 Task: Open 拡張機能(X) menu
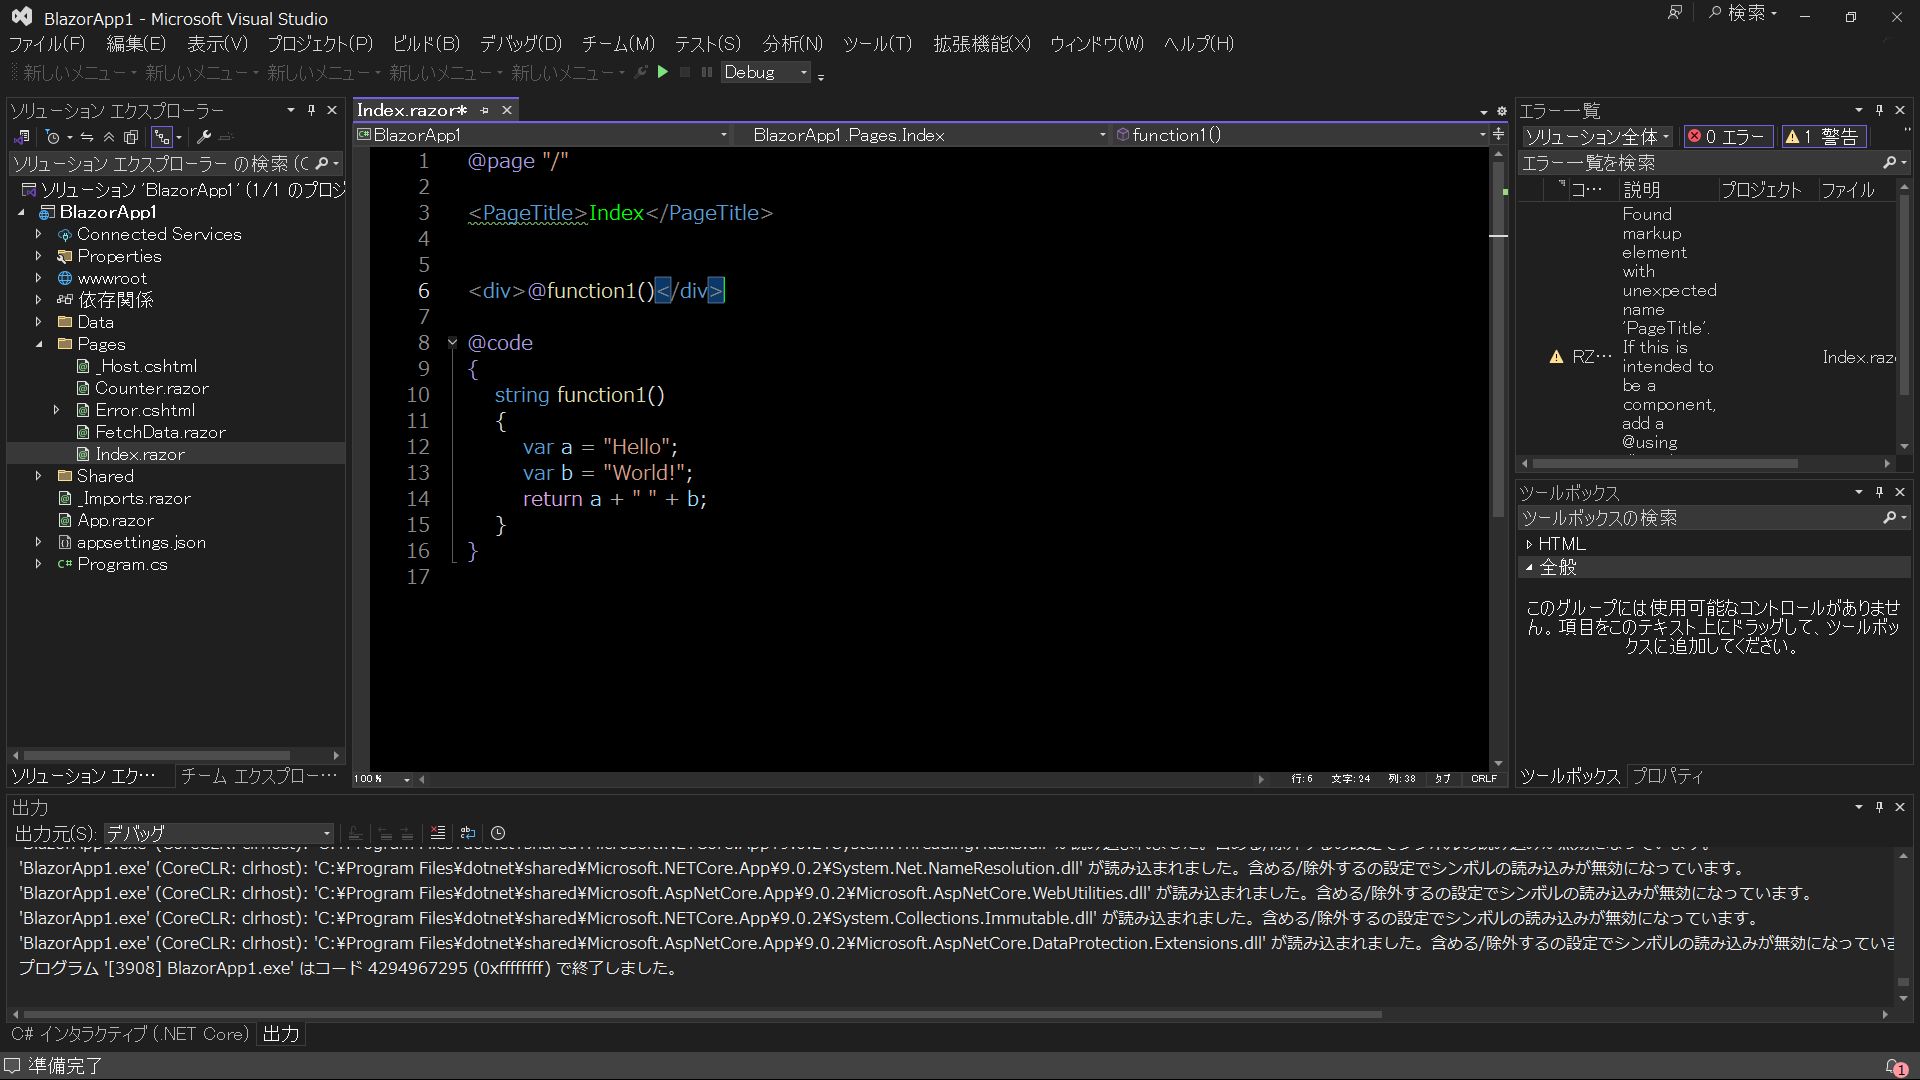(x=982, y=44)
